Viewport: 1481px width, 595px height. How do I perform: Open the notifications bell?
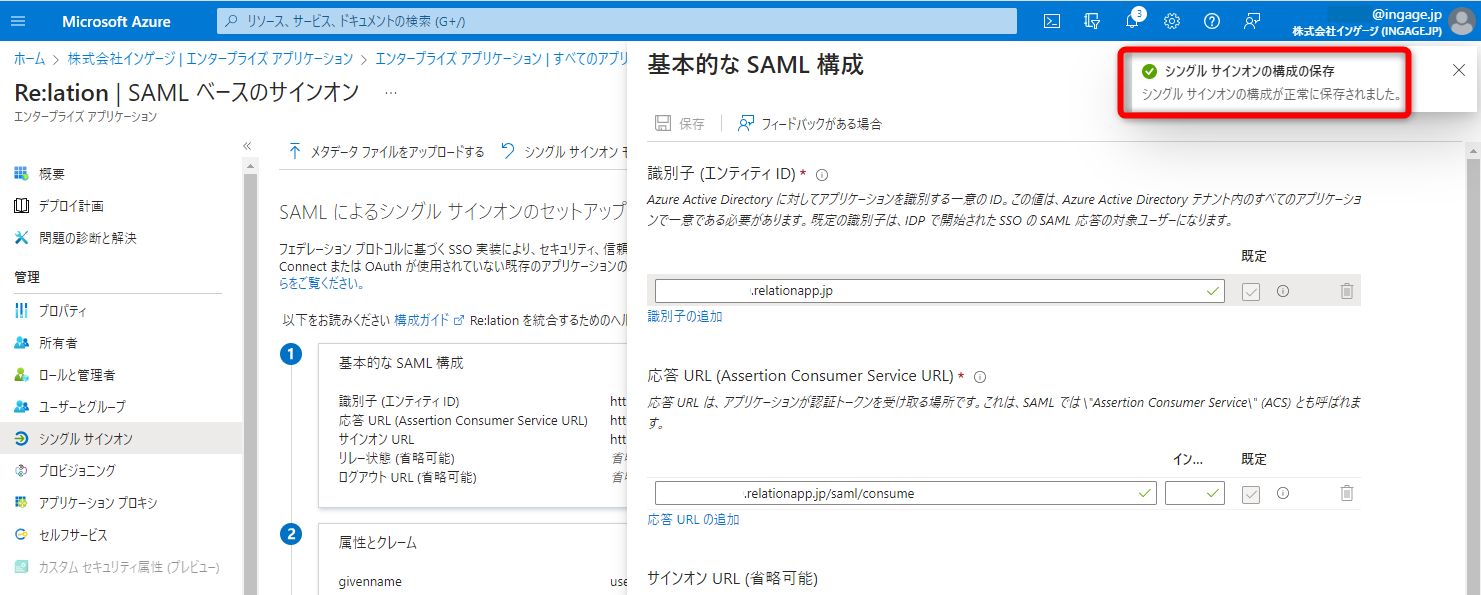pyautogui.click(x=1132, y=21)
